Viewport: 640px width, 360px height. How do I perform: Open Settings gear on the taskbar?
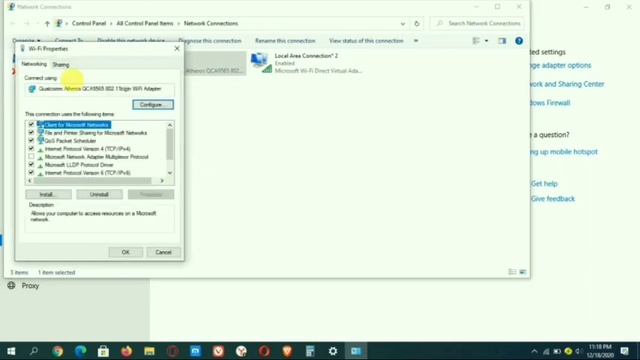coord(333,351)
